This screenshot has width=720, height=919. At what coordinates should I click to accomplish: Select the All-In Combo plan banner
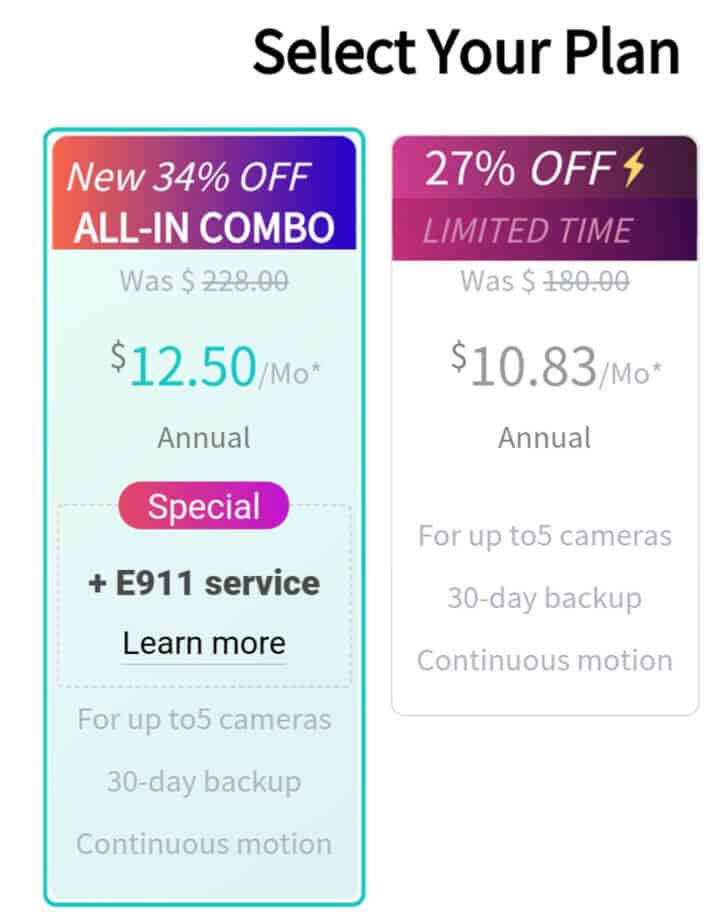[204, 192]
